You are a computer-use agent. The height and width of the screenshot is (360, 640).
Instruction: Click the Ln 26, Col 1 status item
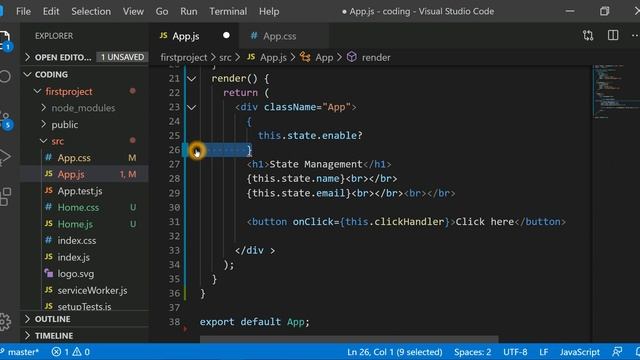click(395, 352)
